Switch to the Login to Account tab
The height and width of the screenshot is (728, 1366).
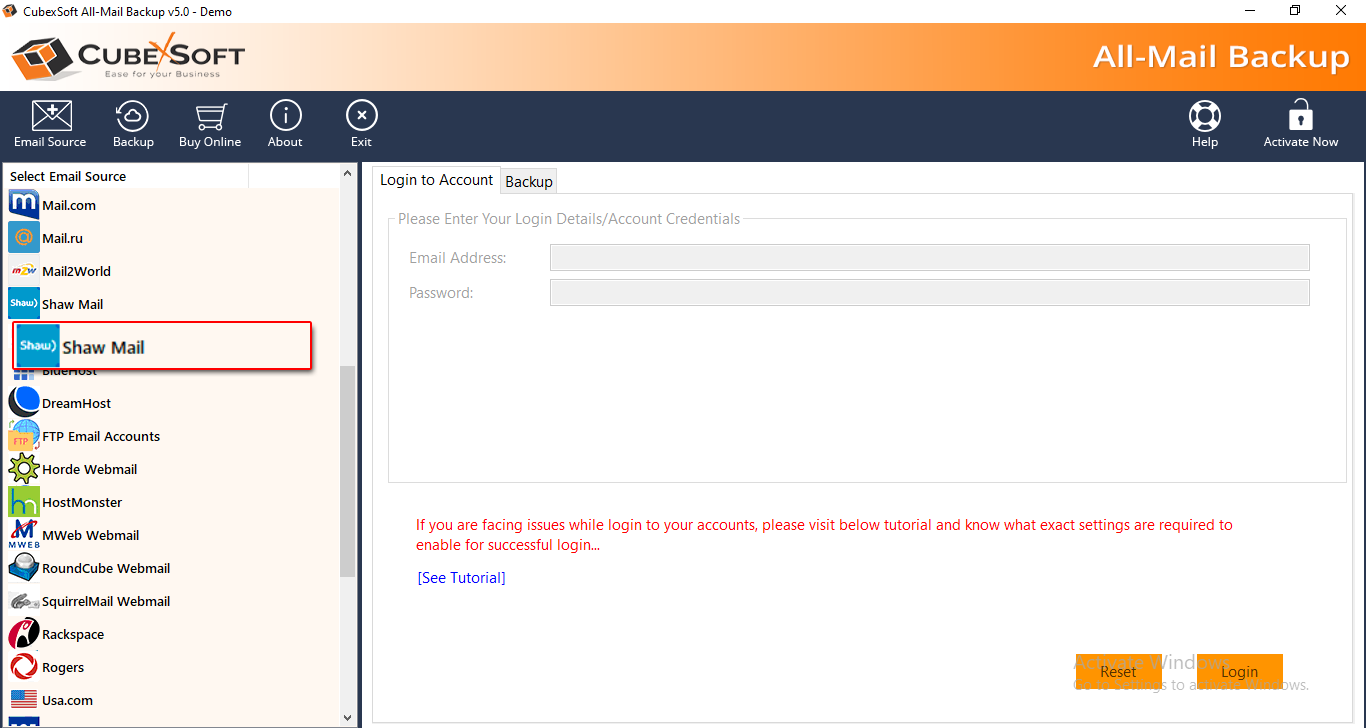pos(436,180)
